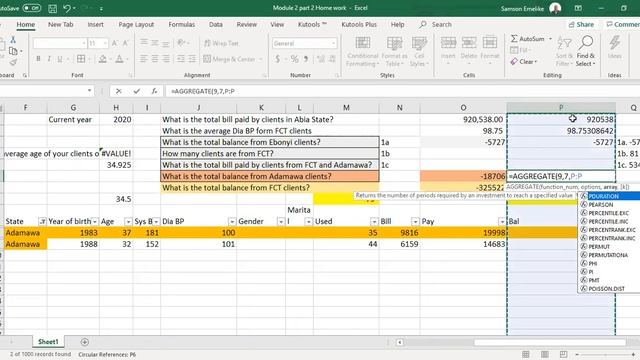640x360 pixels.
Task: Click the Share button
Action: (x=581, y=24)
